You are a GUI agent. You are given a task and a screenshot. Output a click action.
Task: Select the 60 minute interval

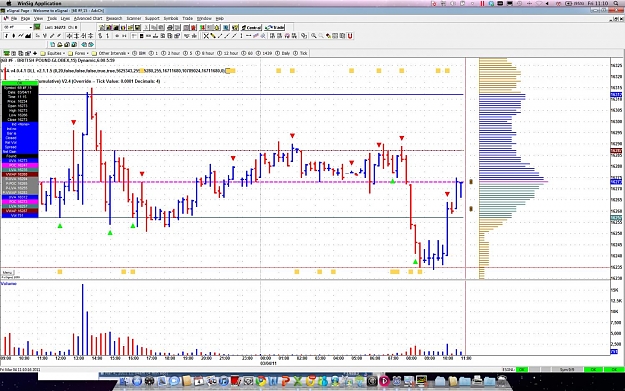(x=248, y=53)
